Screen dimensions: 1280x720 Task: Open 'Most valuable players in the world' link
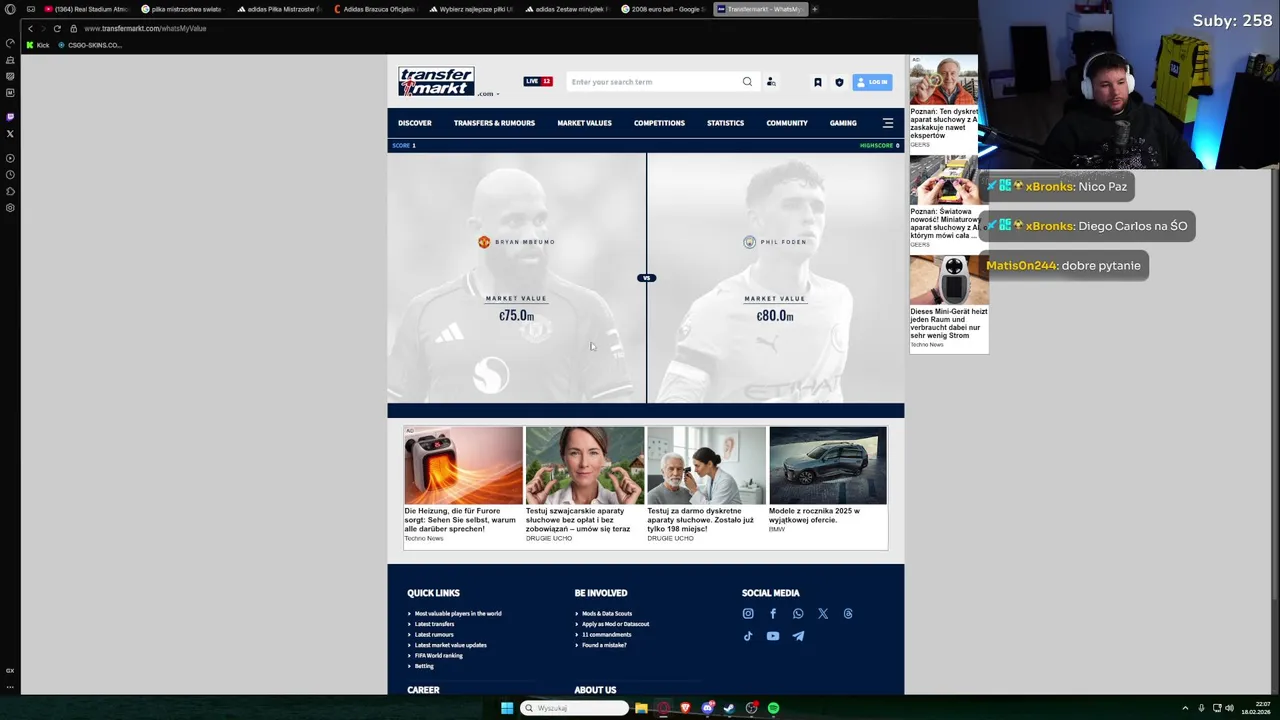click(458, 614)
